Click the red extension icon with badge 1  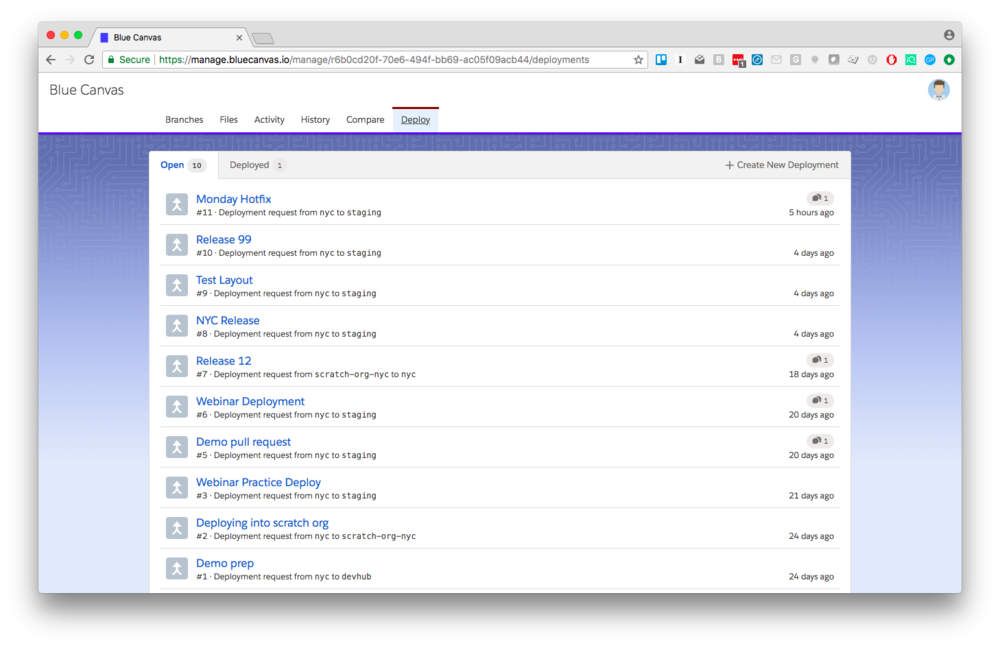739,61
